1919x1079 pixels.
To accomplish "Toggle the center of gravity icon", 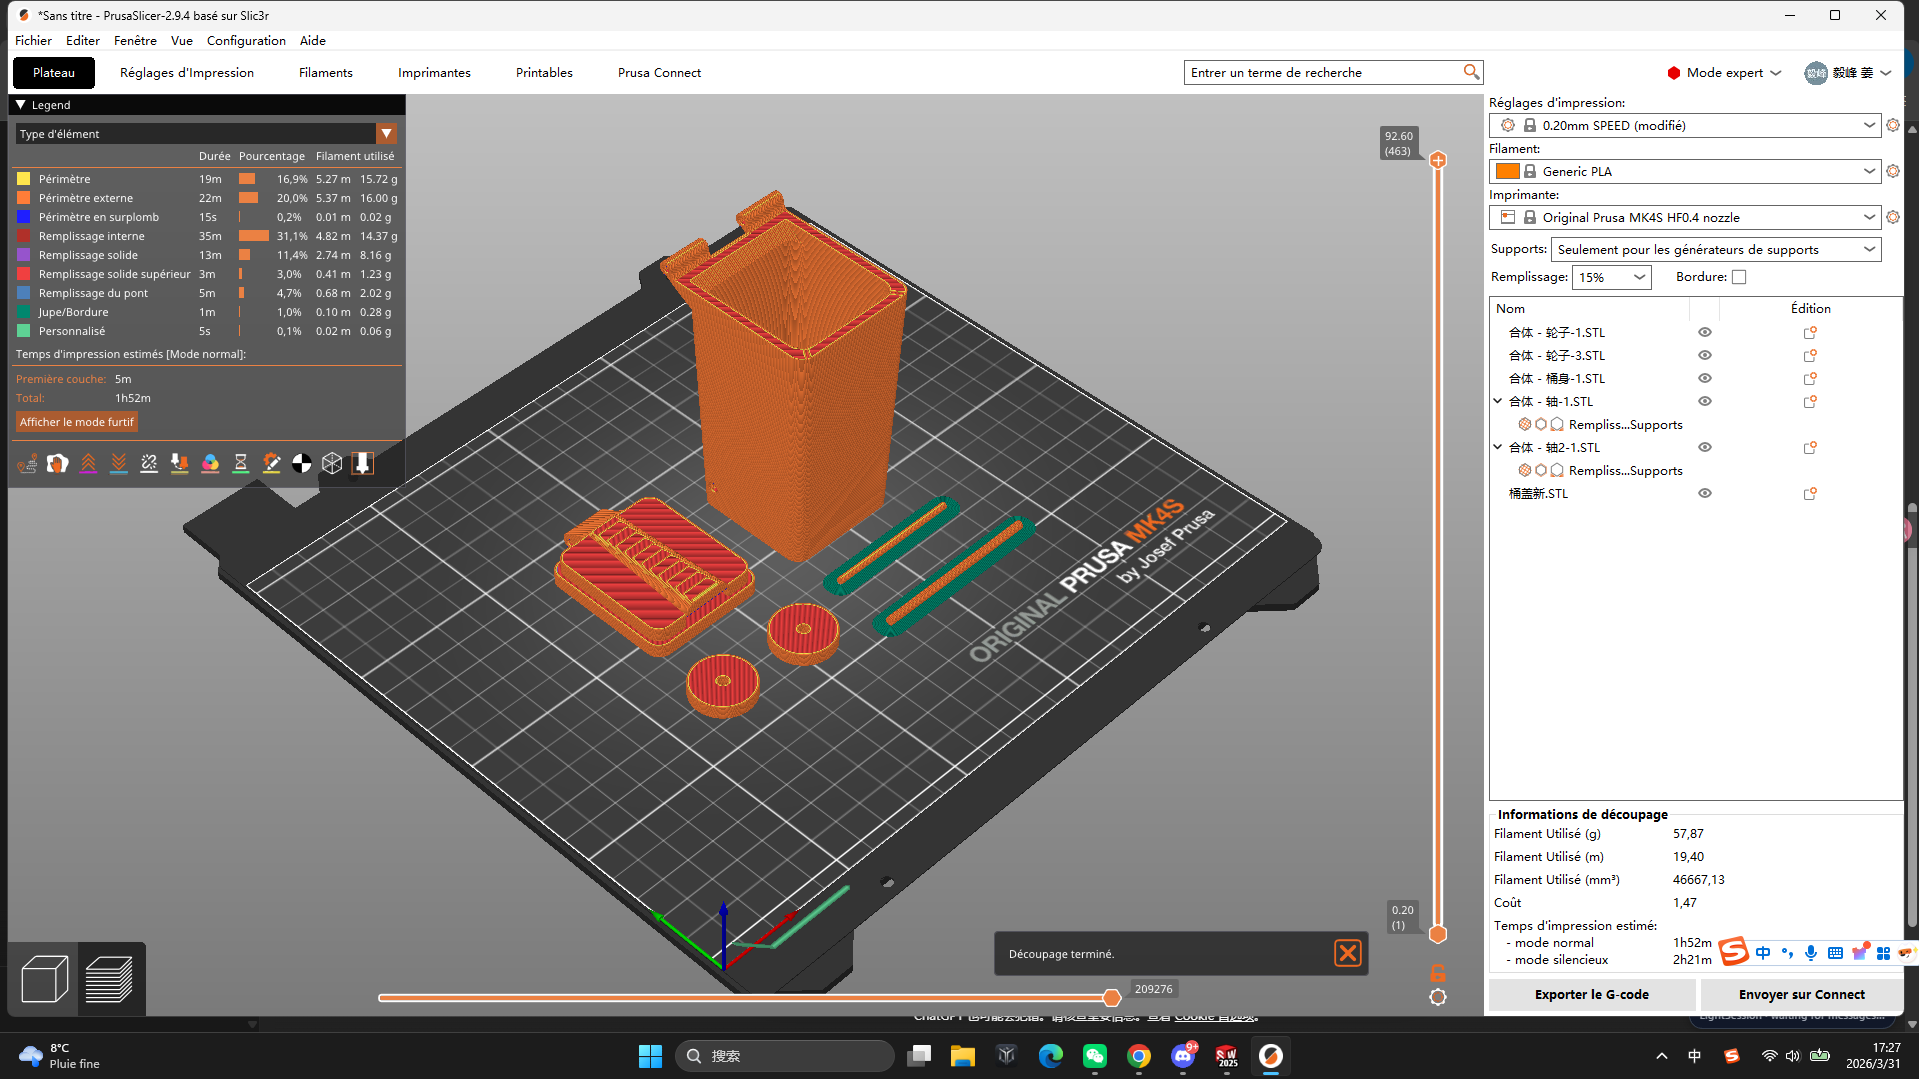I will click(301, 463).
